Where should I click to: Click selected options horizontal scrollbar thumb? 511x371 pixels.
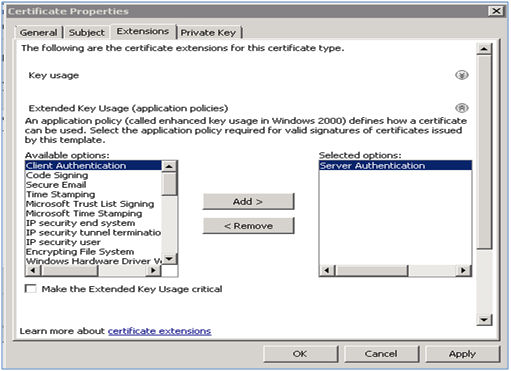click(x=372, y=270)
